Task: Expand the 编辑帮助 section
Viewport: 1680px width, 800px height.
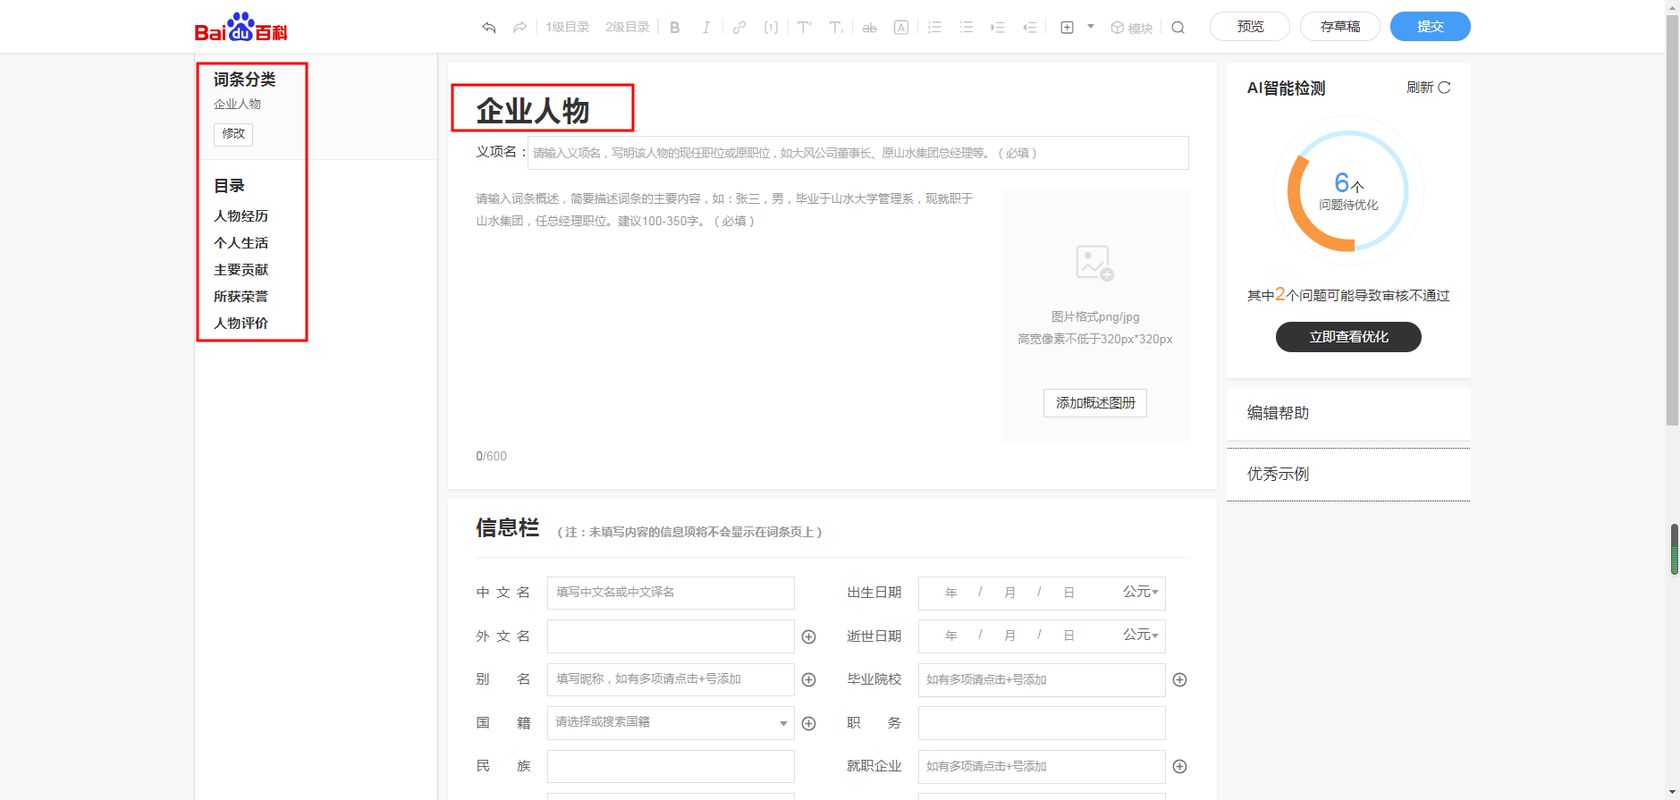Action: pos(1348,413)
